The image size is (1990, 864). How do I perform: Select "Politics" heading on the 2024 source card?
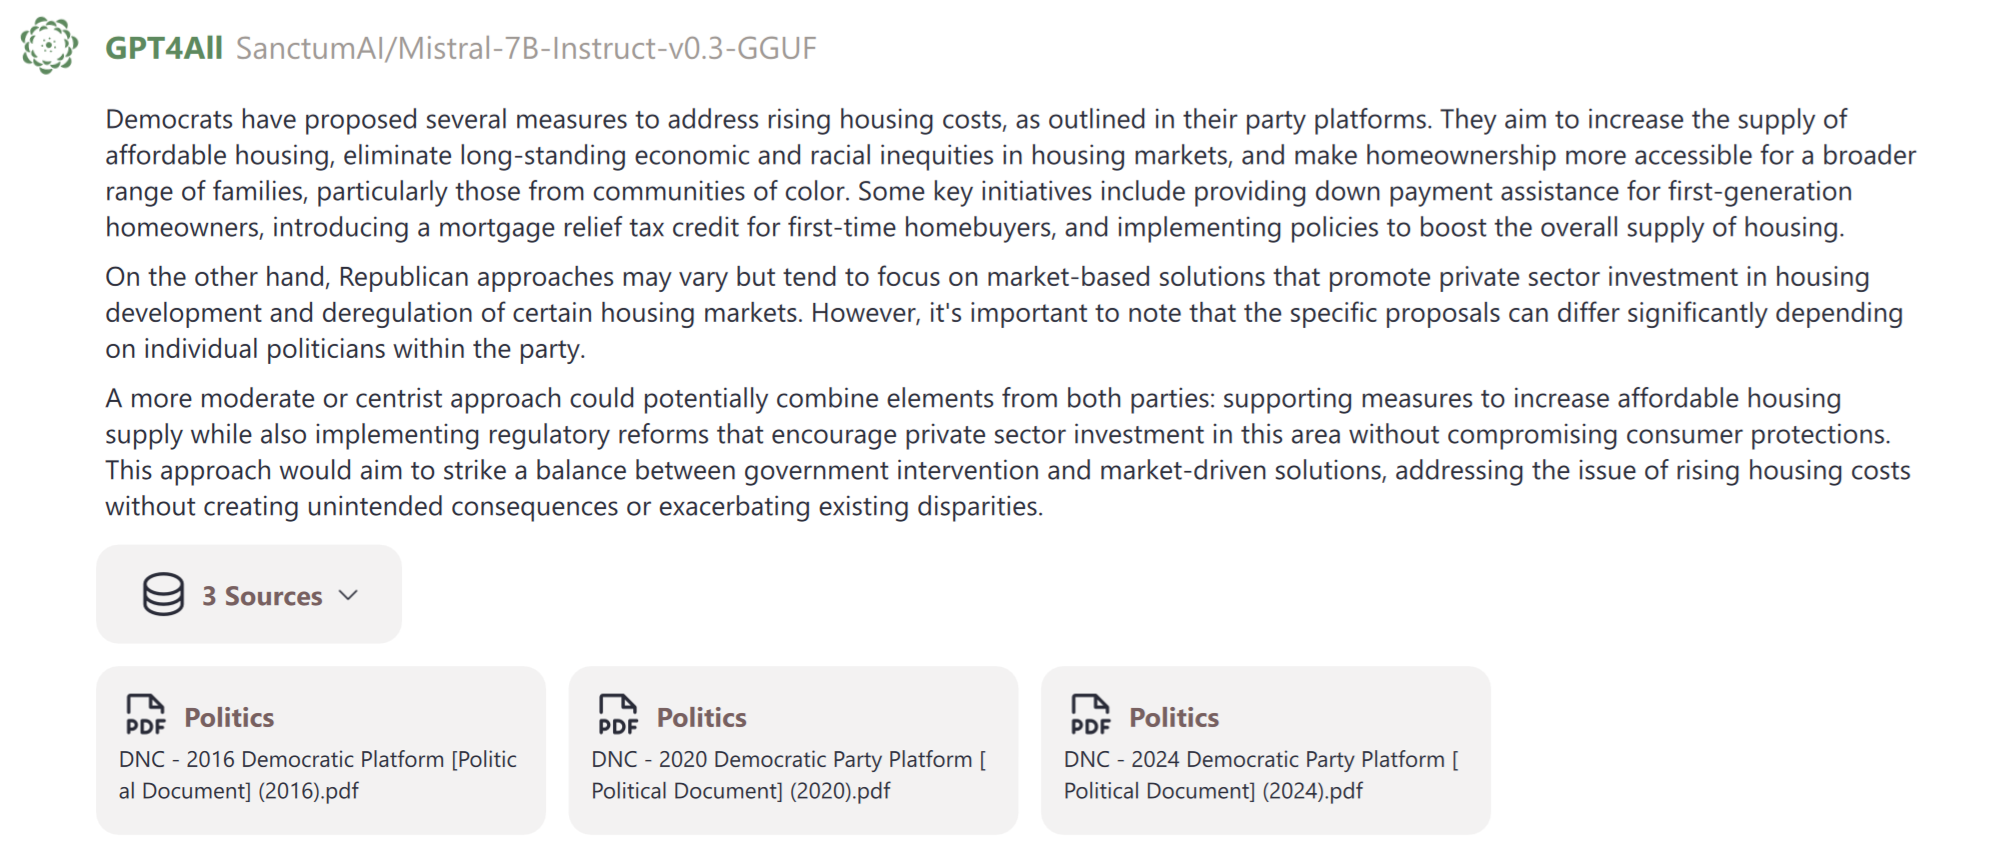[x=1174, y=717]
